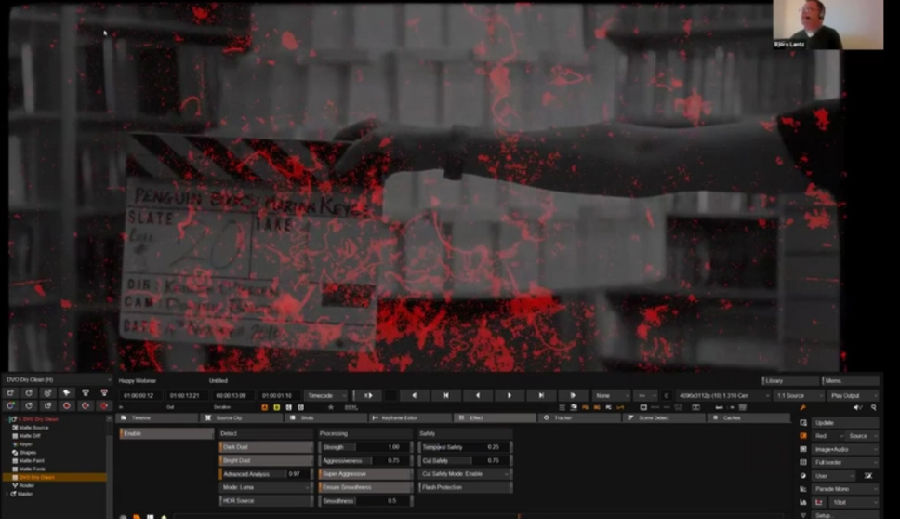The height and width of the screenshot is (519, 900).
Task: Switch to the Timeline tab
Action: (x=156, y=418)
